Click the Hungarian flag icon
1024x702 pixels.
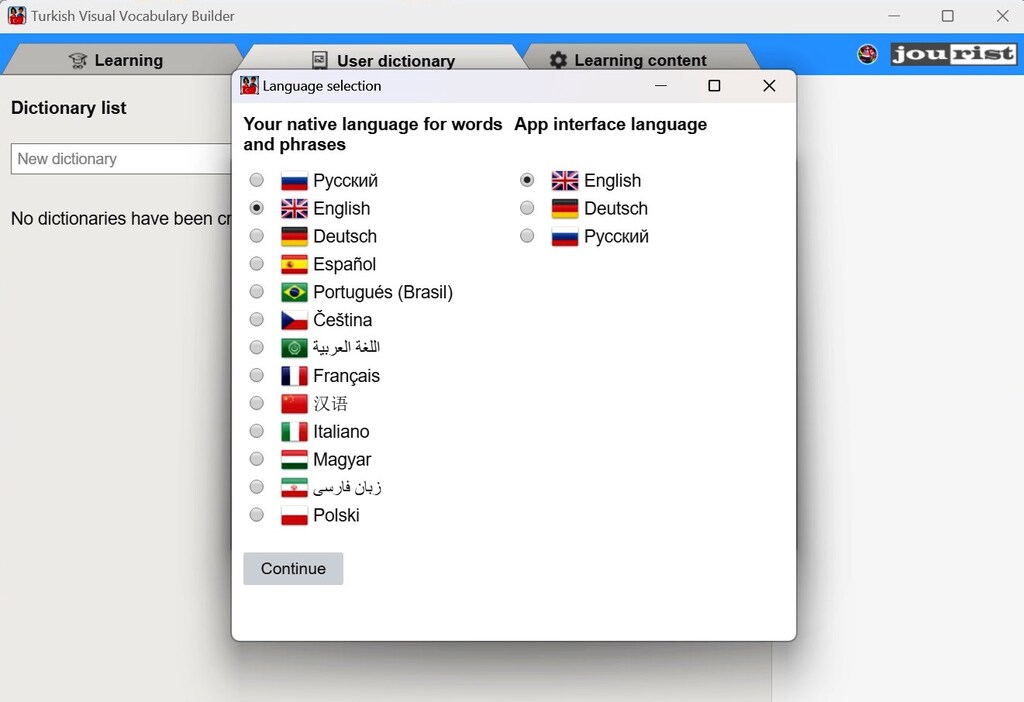click(x=295, y=460)
